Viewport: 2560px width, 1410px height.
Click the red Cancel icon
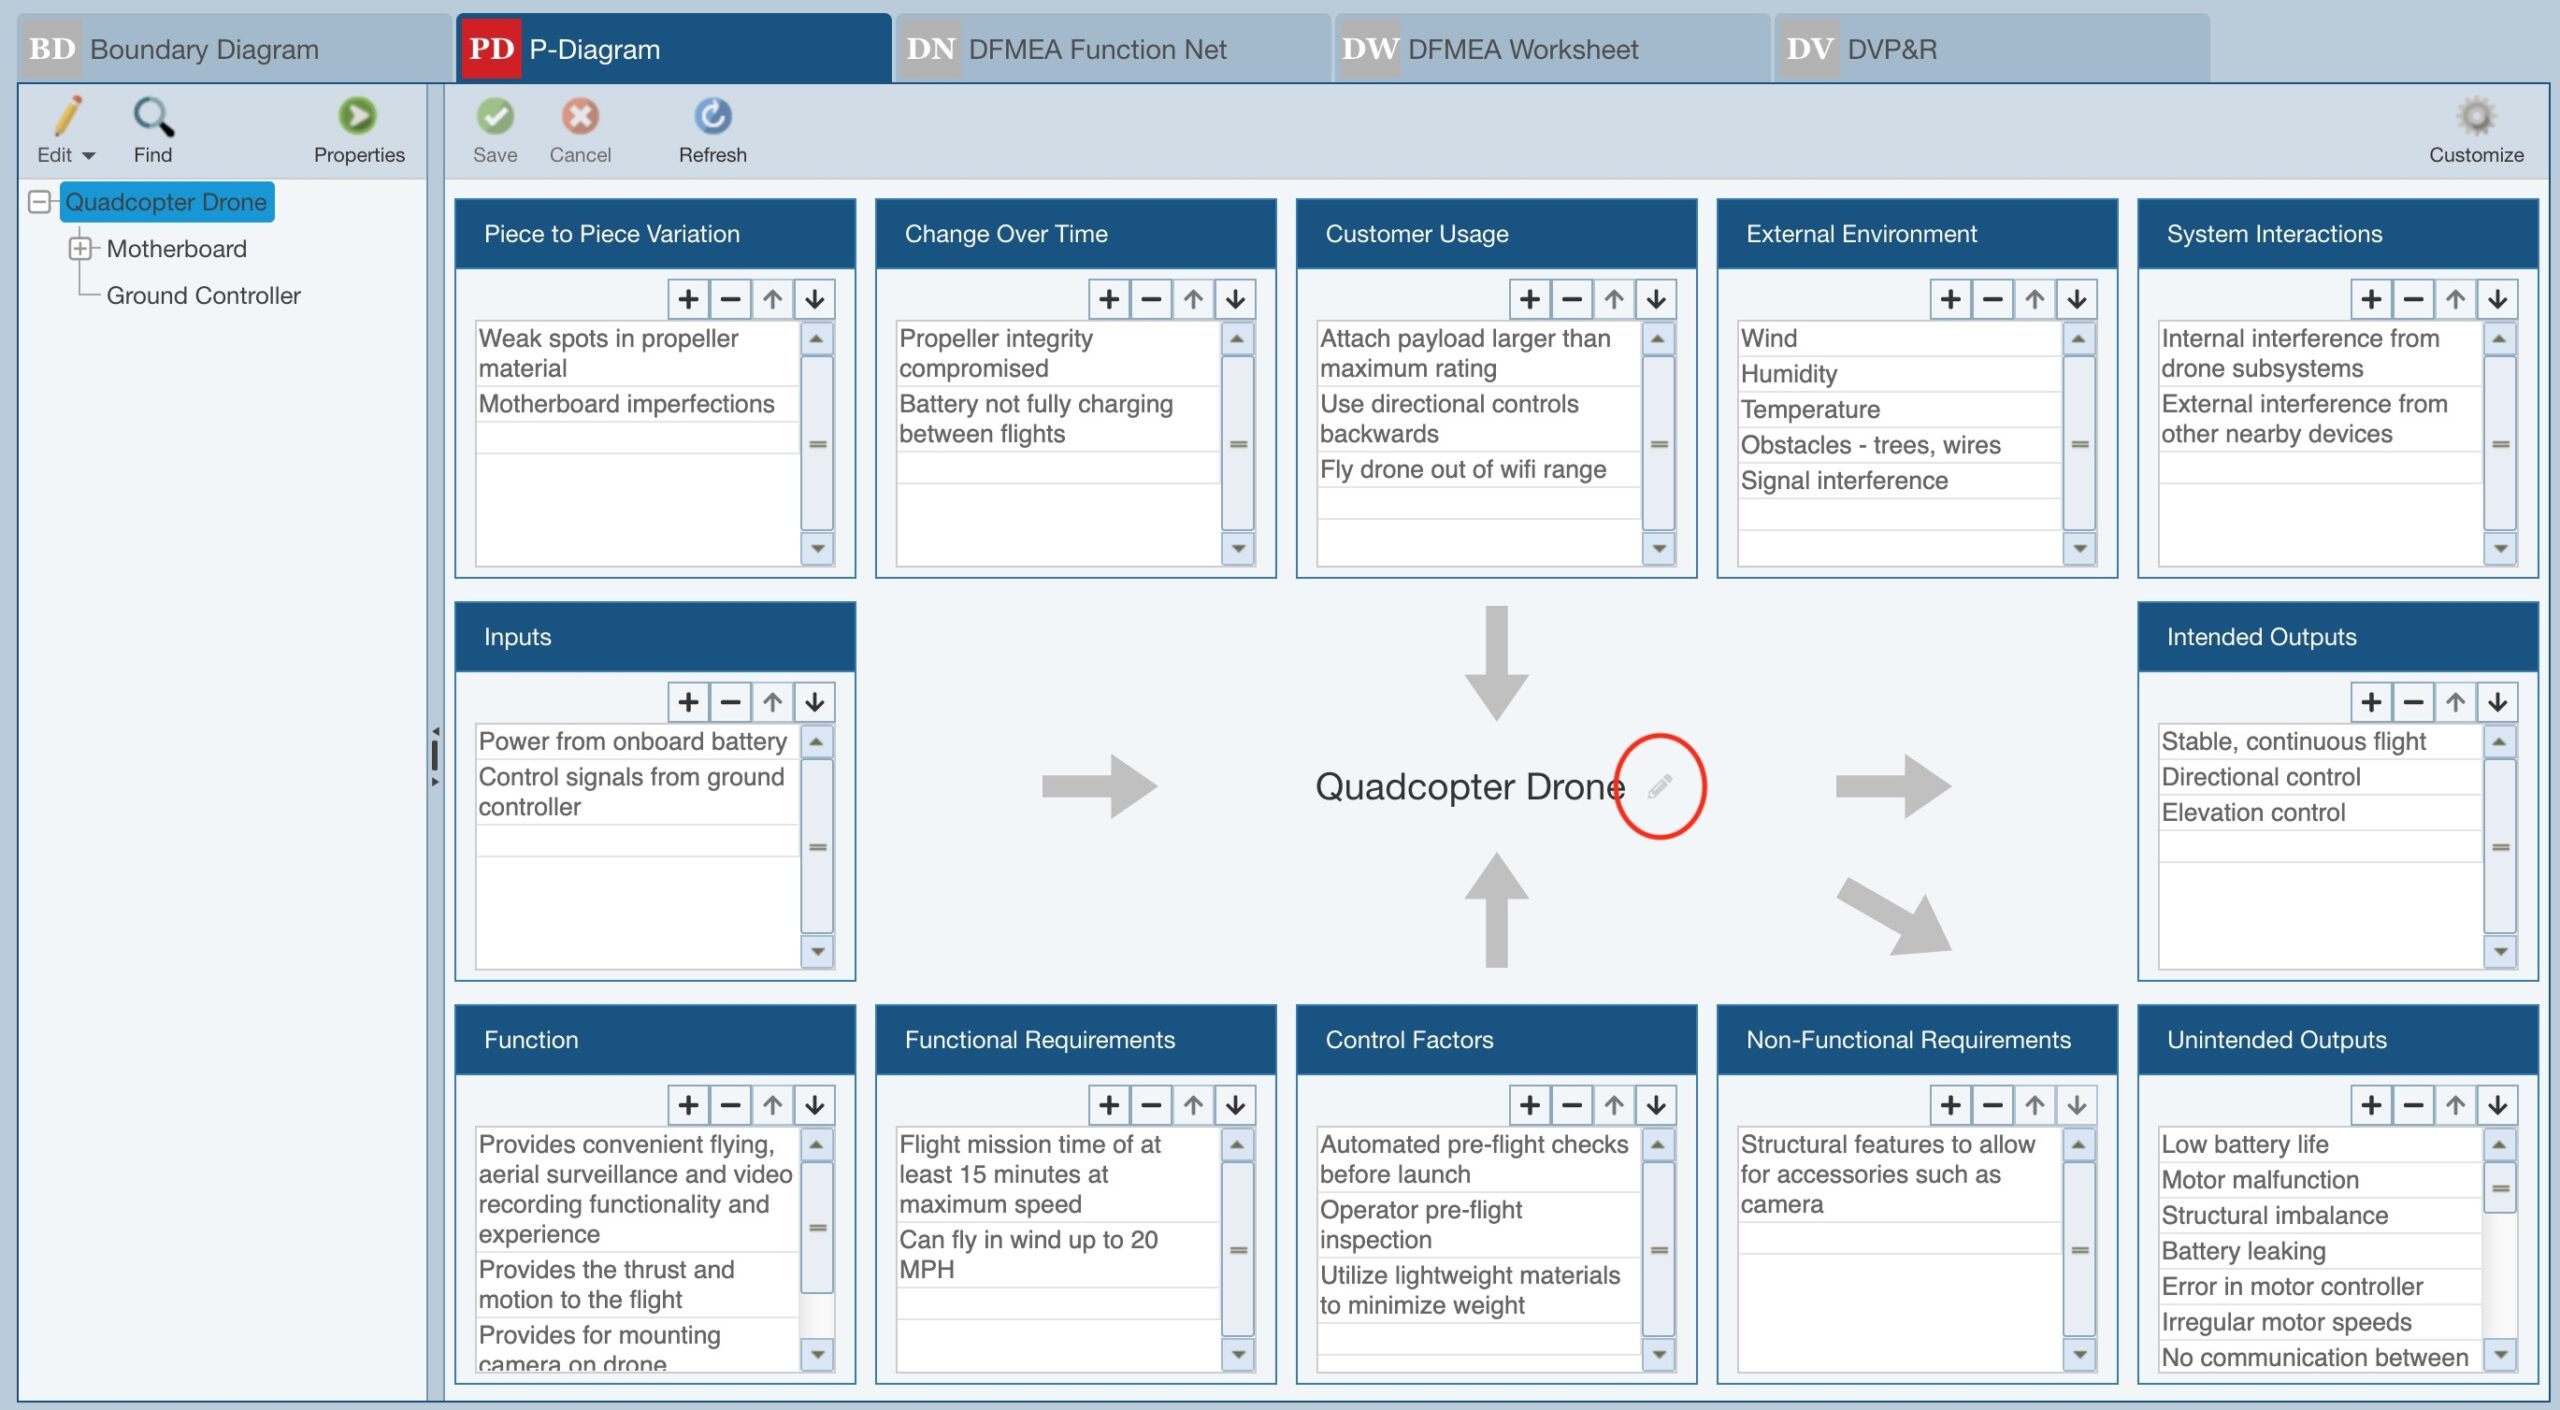580,117
